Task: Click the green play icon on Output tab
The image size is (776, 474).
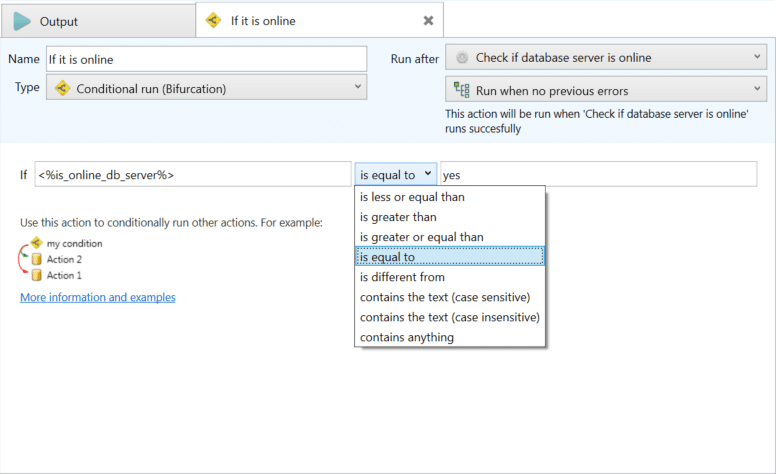Action: click(x=22, y=21)
